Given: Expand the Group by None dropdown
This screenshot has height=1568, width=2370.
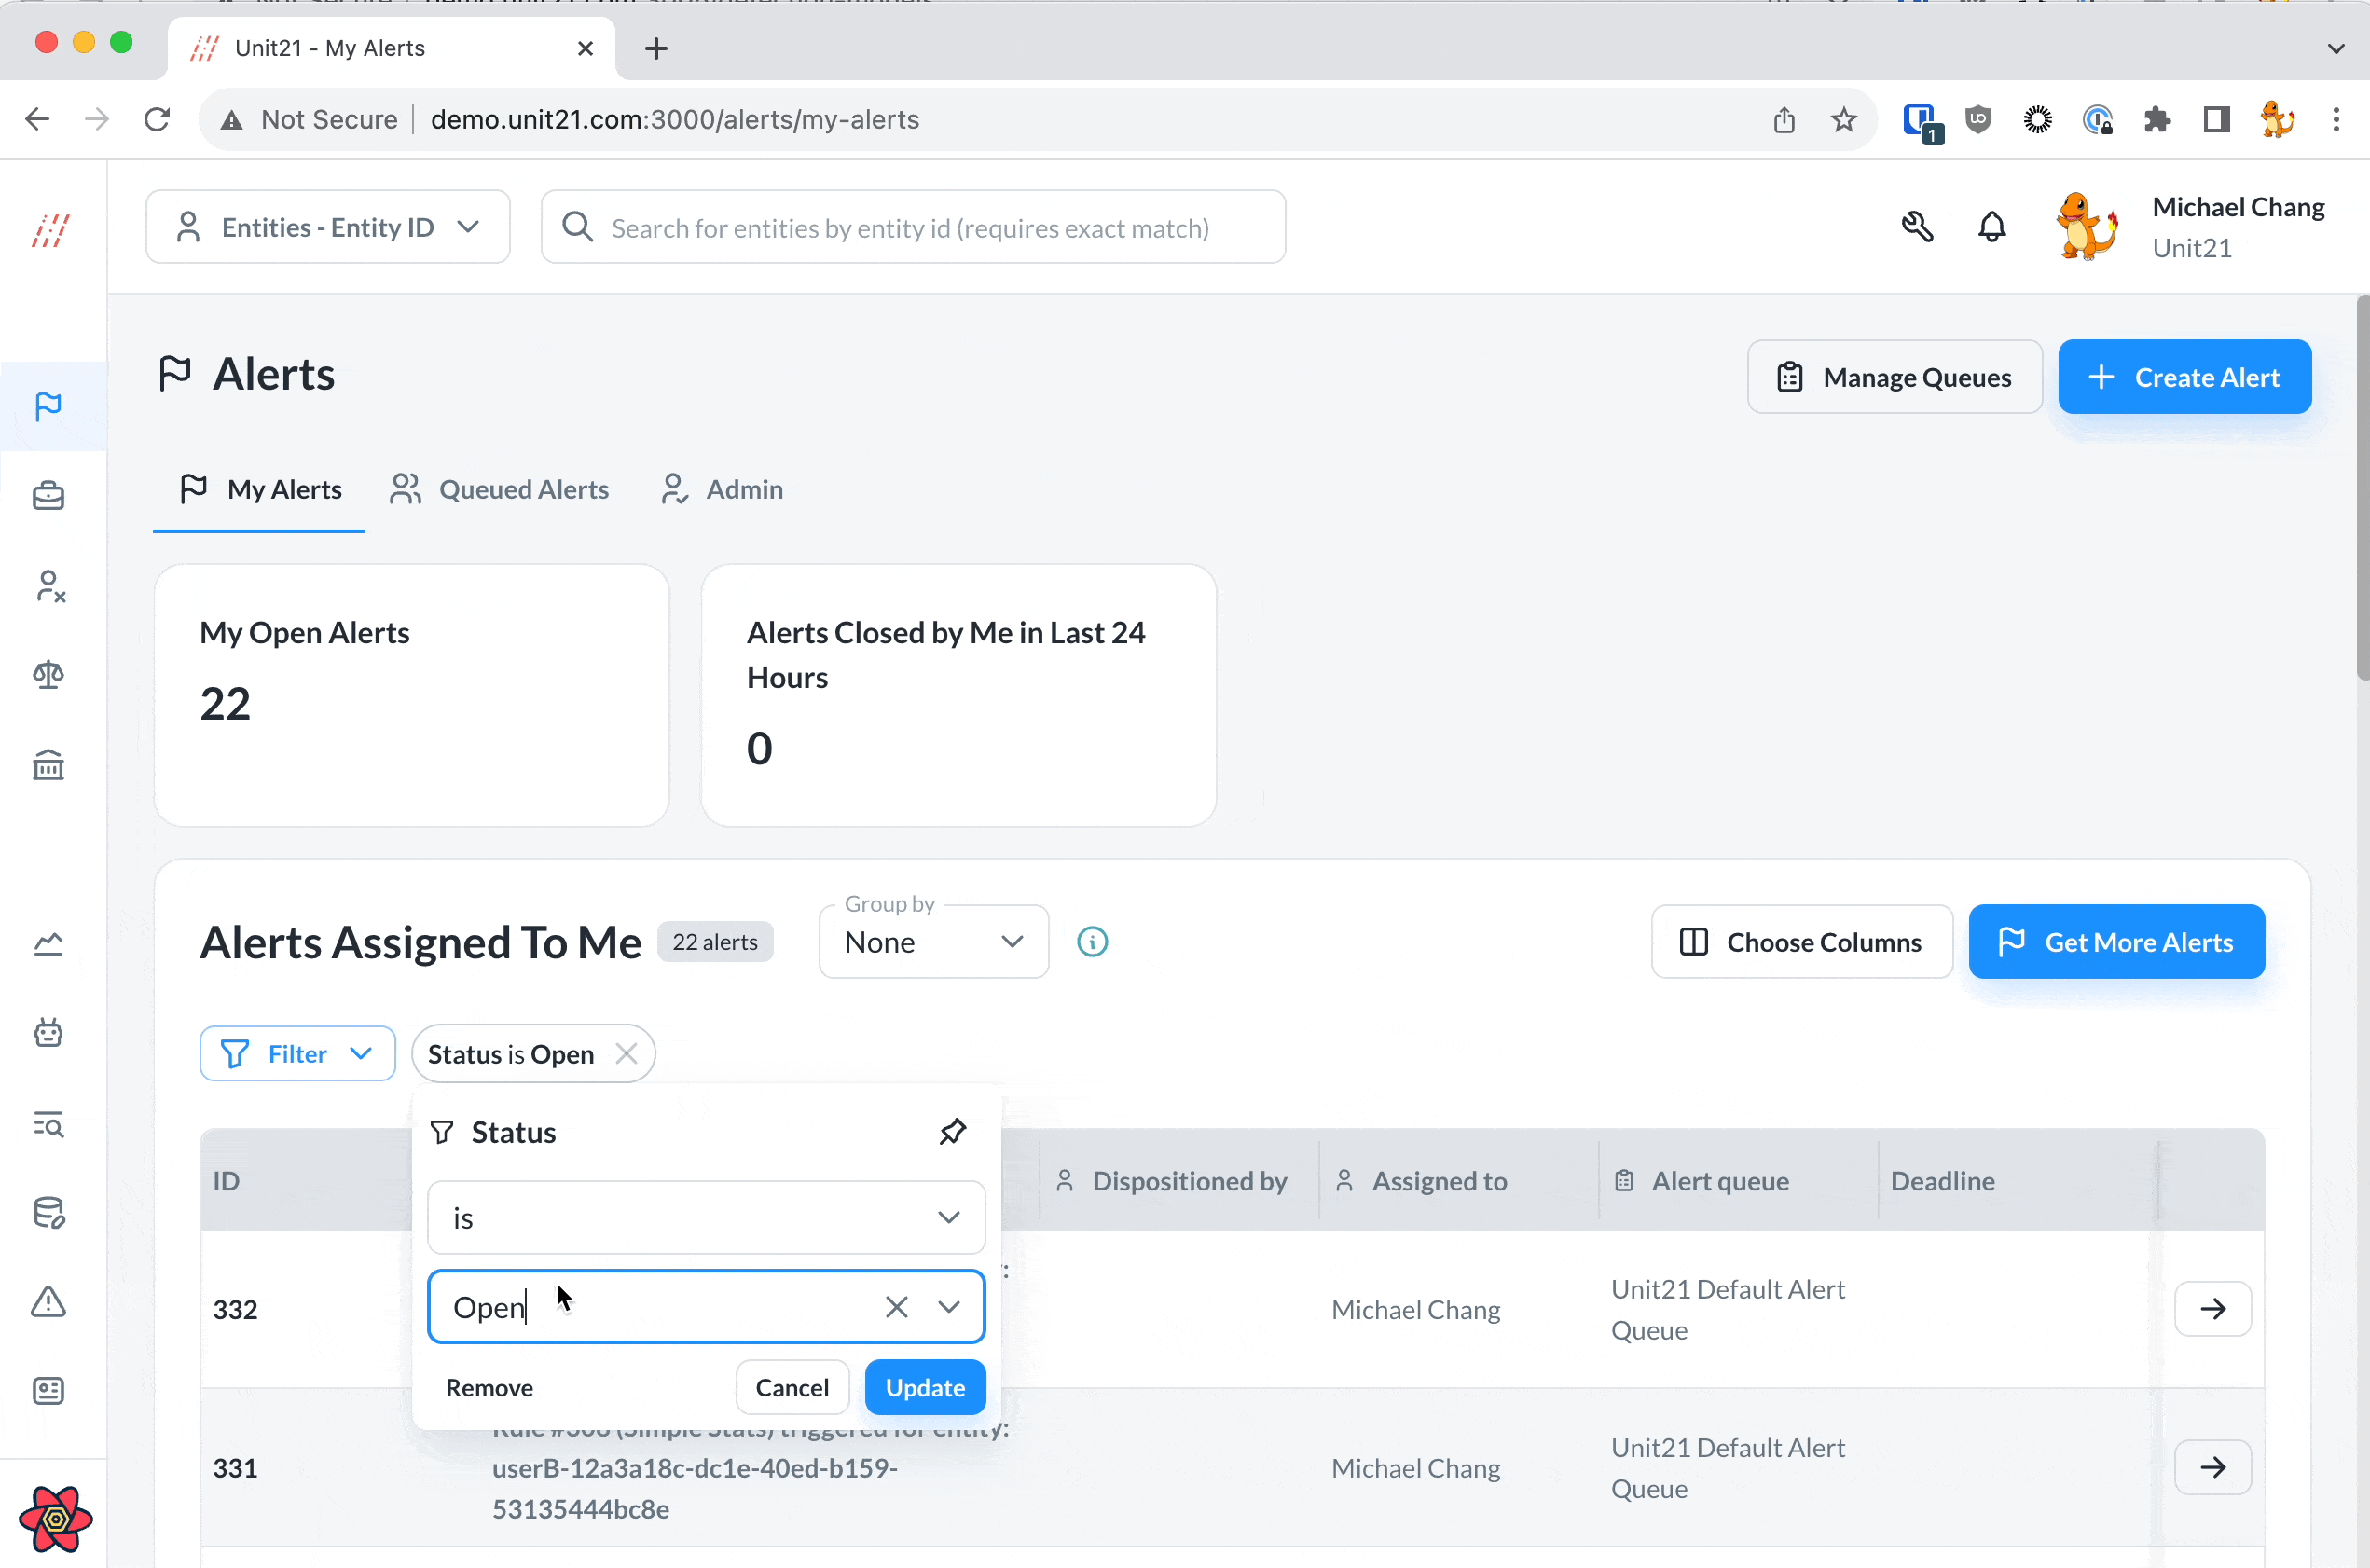Looking at the screenshot, I should [933, 942].
